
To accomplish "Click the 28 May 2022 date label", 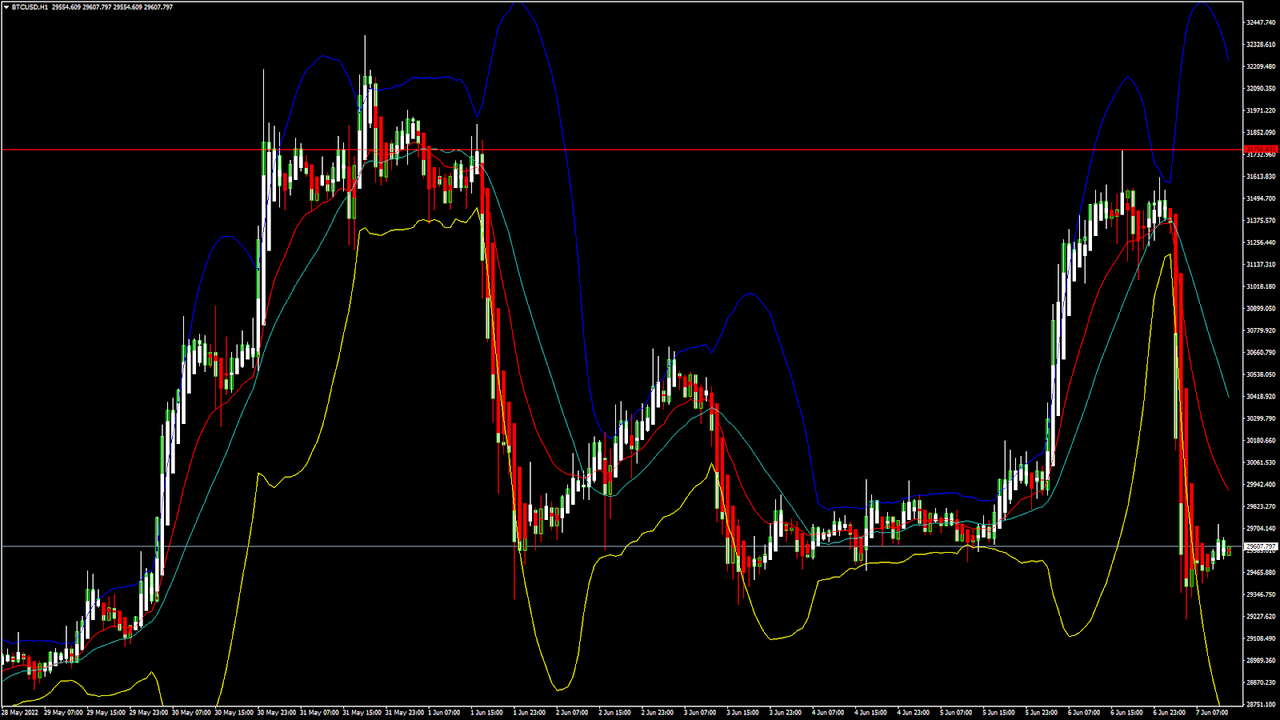I will coord(21,713).
